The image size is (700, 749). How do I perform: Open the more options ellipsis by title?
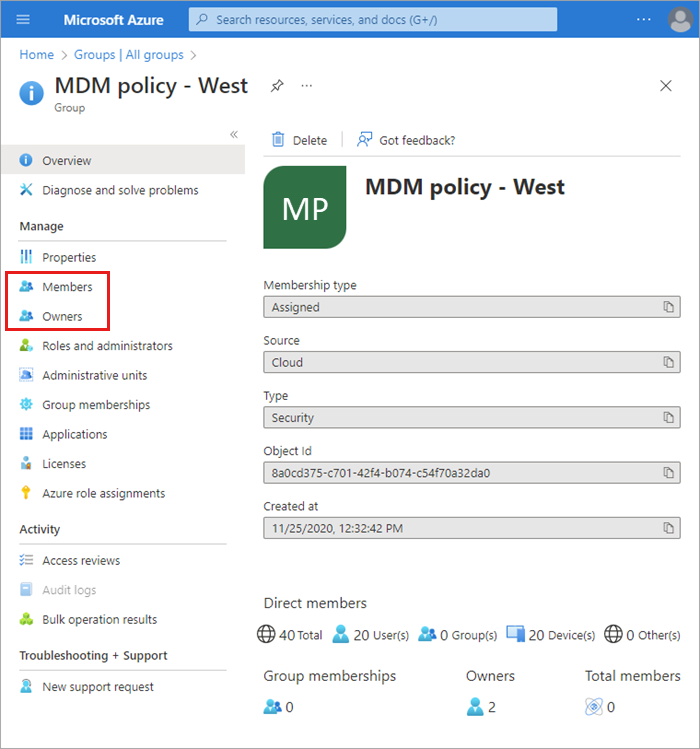(307, 86)
